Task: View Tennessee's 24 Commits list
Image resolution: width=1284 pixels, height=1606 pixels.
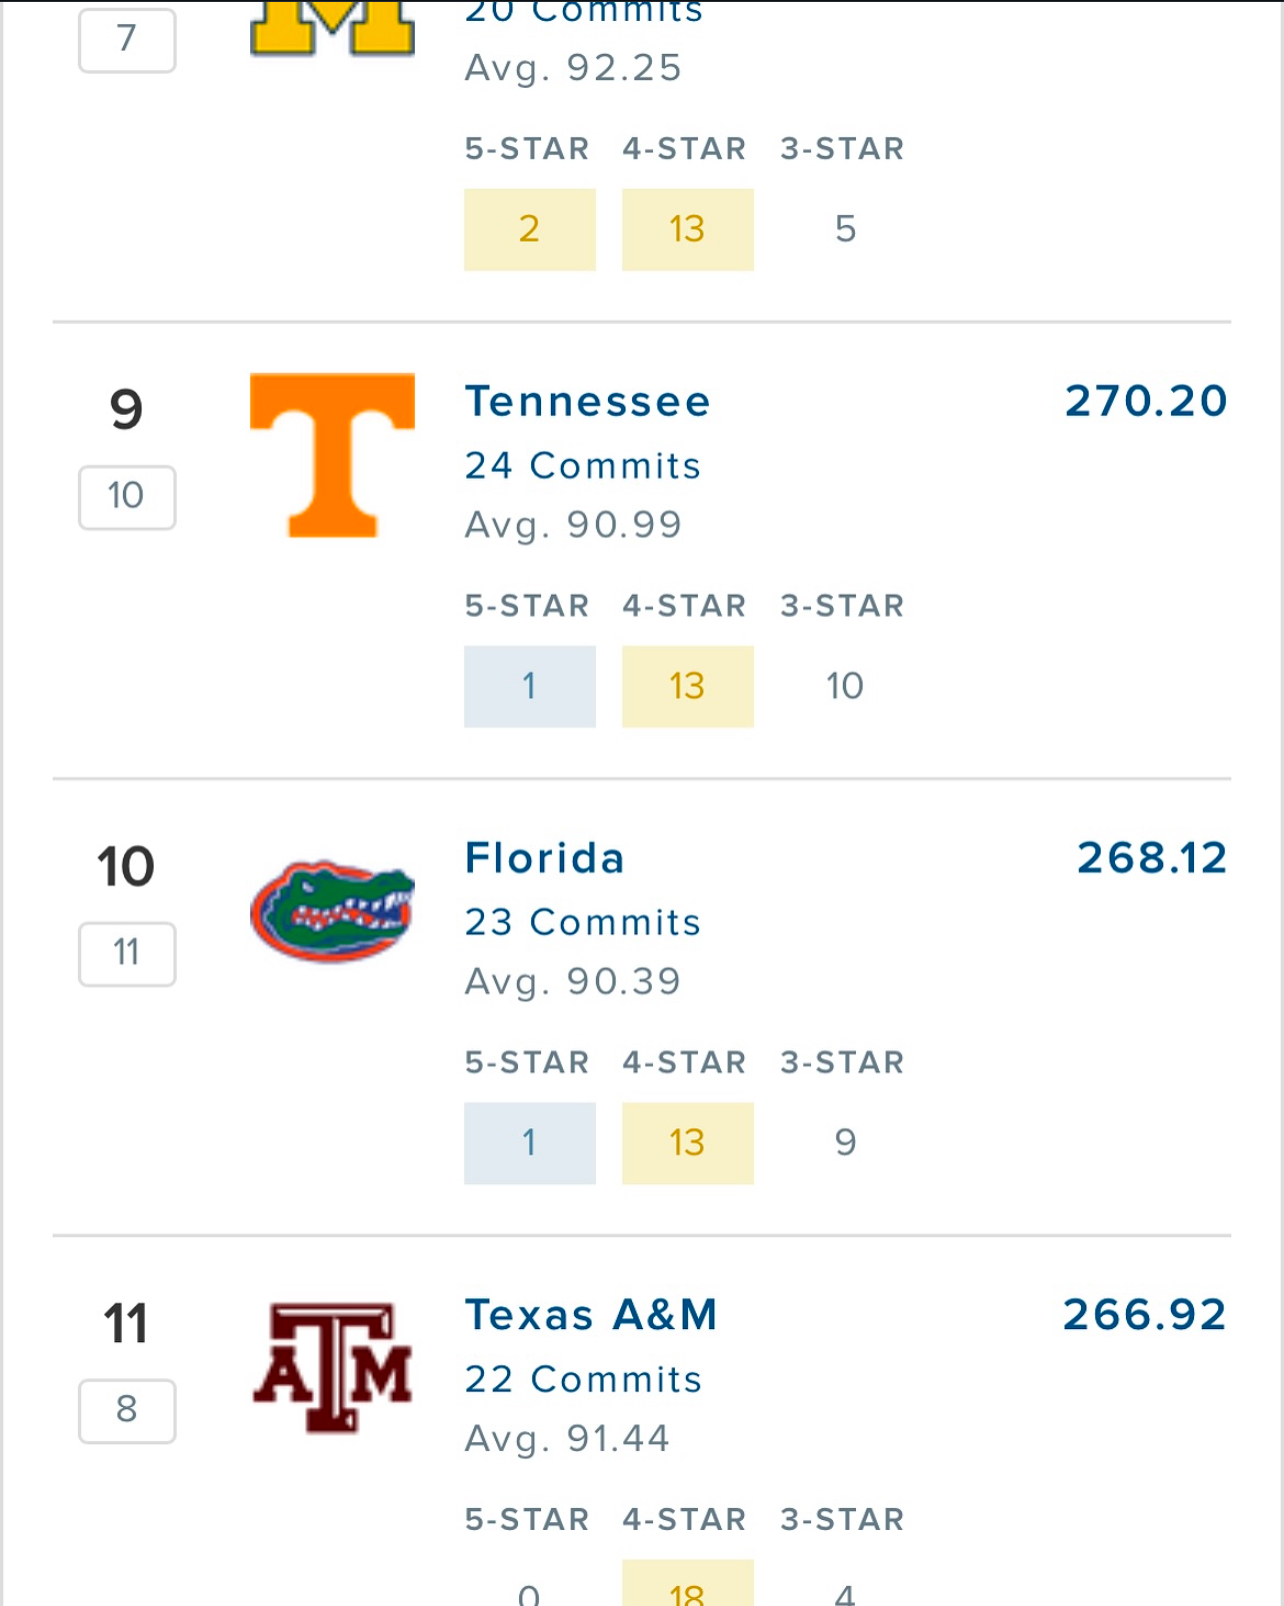Action: [x=583, y=465]
